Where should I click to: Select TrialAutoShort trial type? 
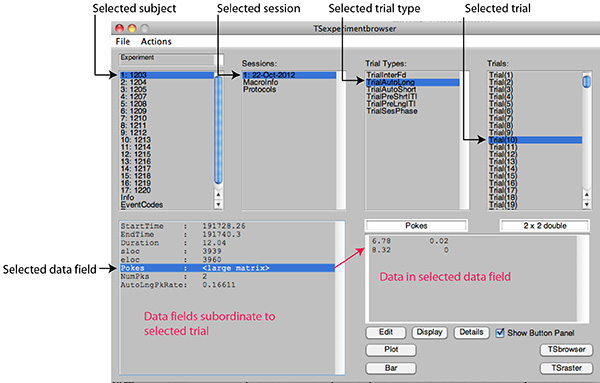[x=412, y=90]
